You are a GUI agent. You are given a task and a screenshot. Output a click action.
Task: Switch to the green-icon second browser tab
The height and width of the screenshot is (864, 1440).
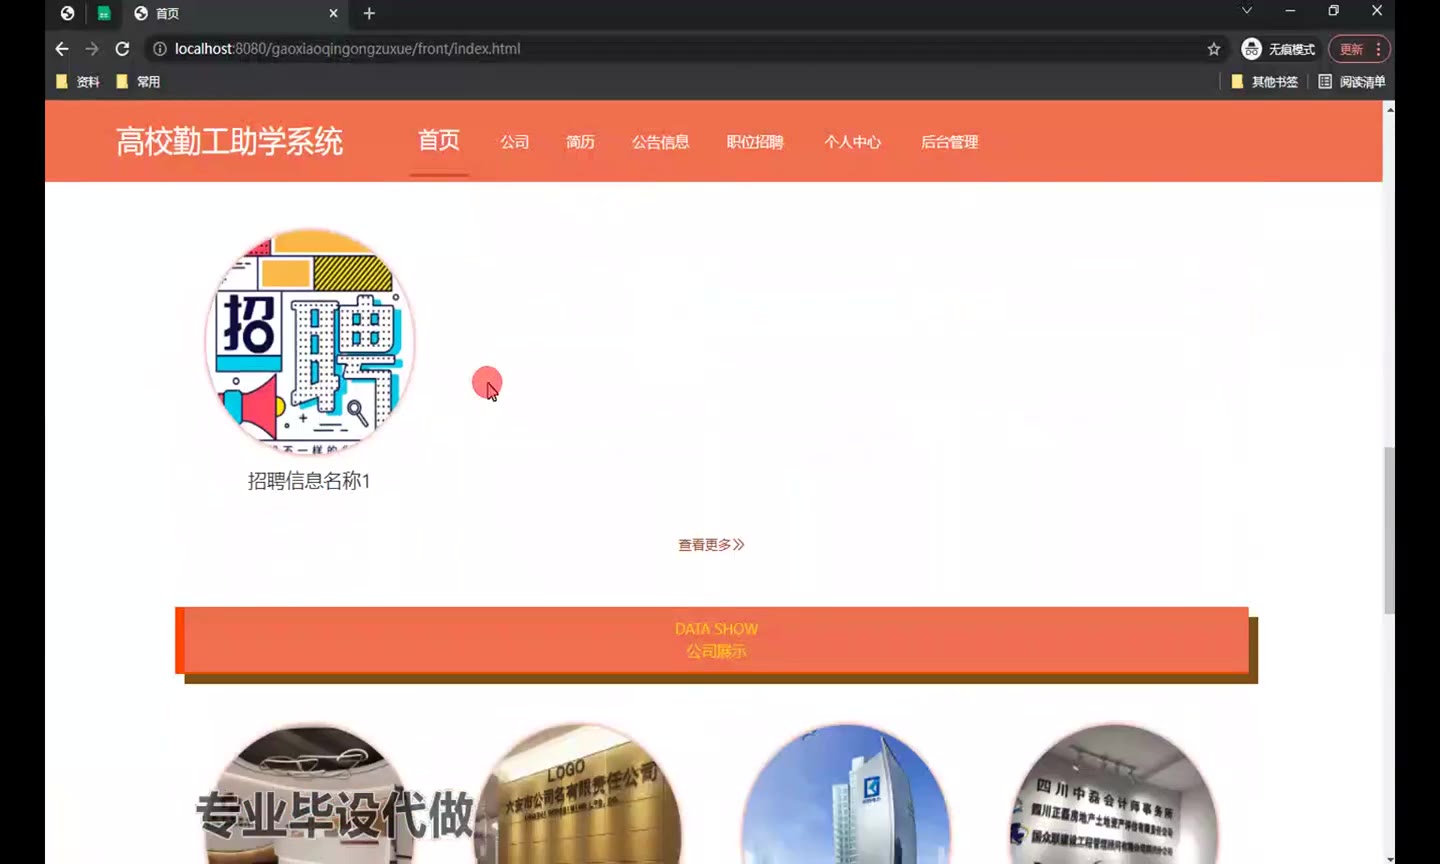(103, 13)
